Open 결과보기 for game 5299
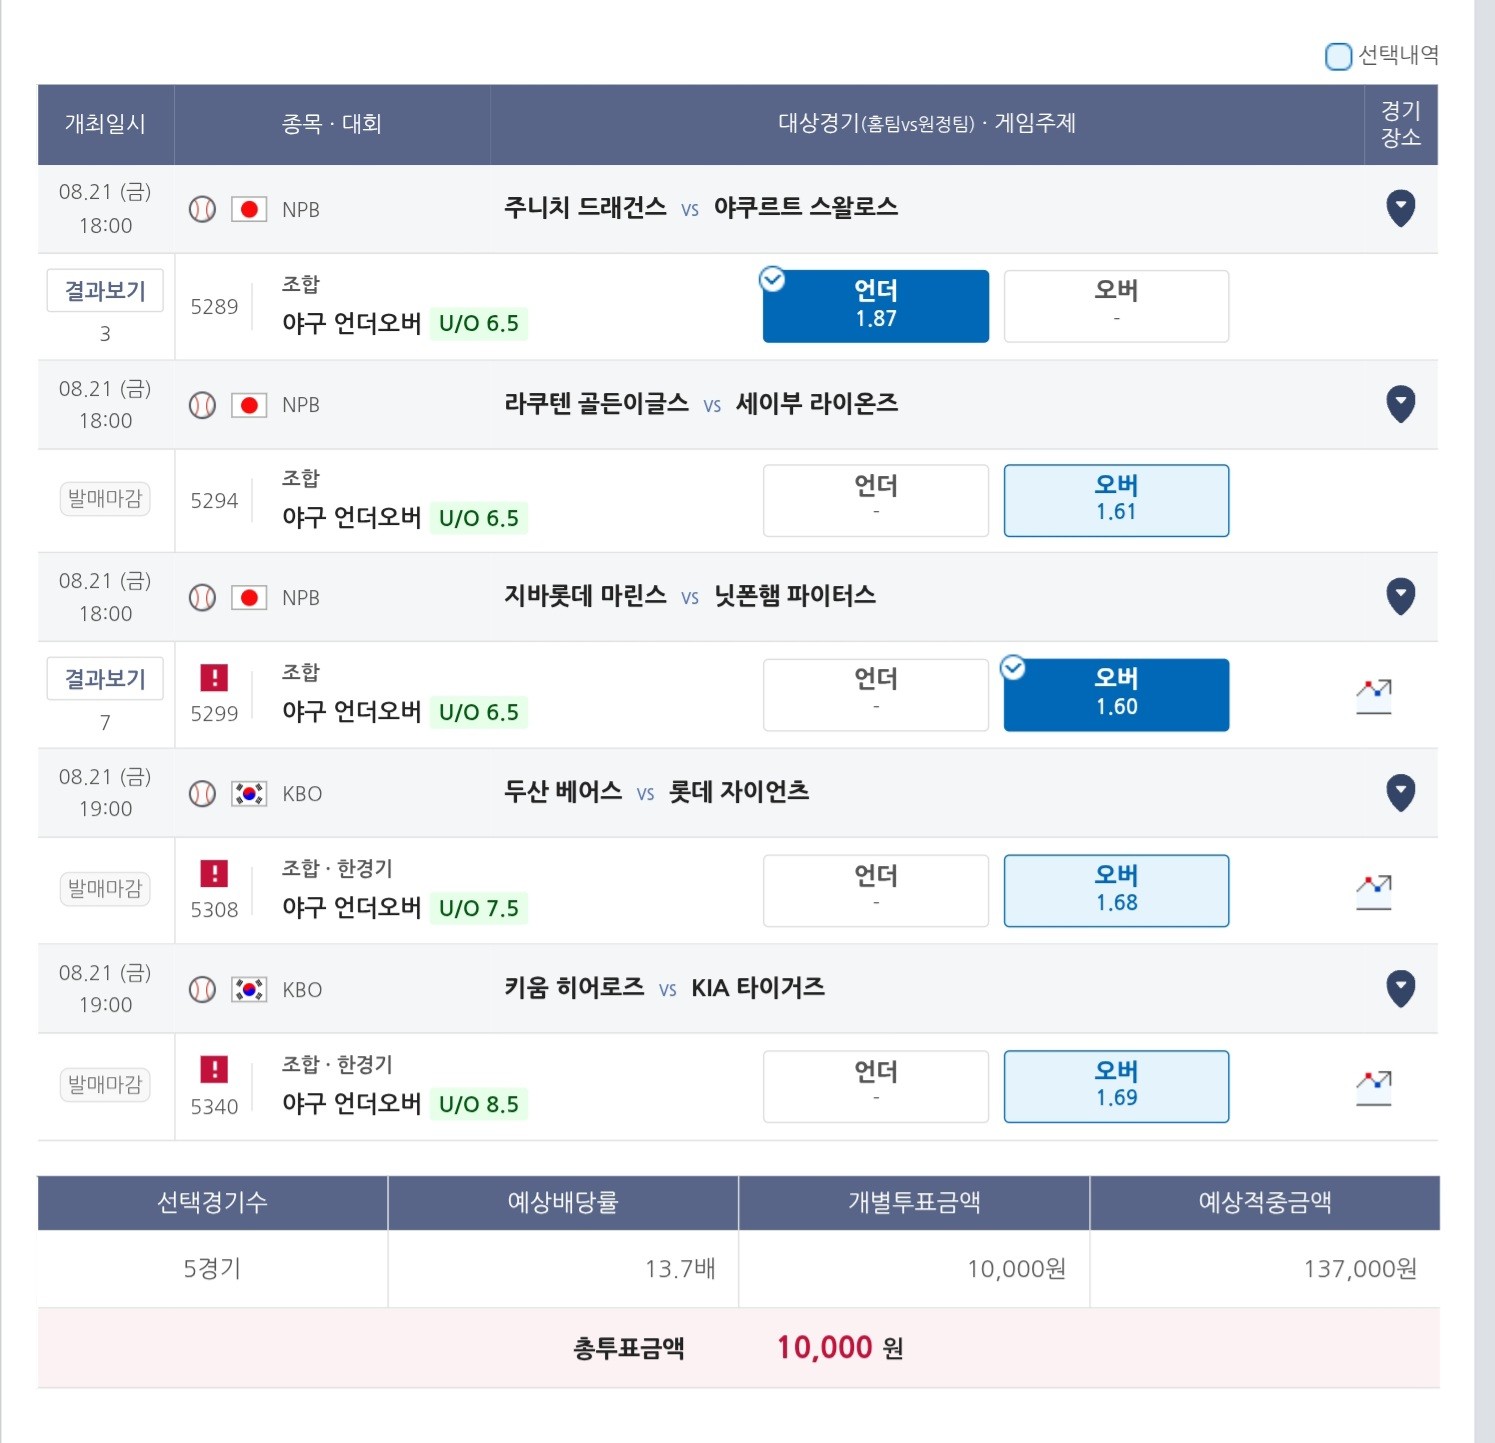 [x=105, y=679]
